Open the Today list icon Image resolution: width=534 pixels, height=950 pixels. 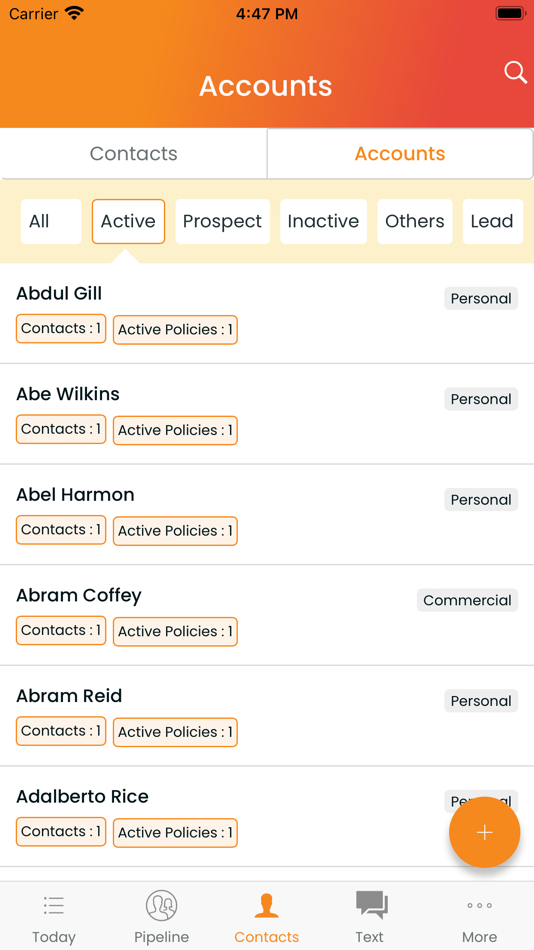[54, 906]
